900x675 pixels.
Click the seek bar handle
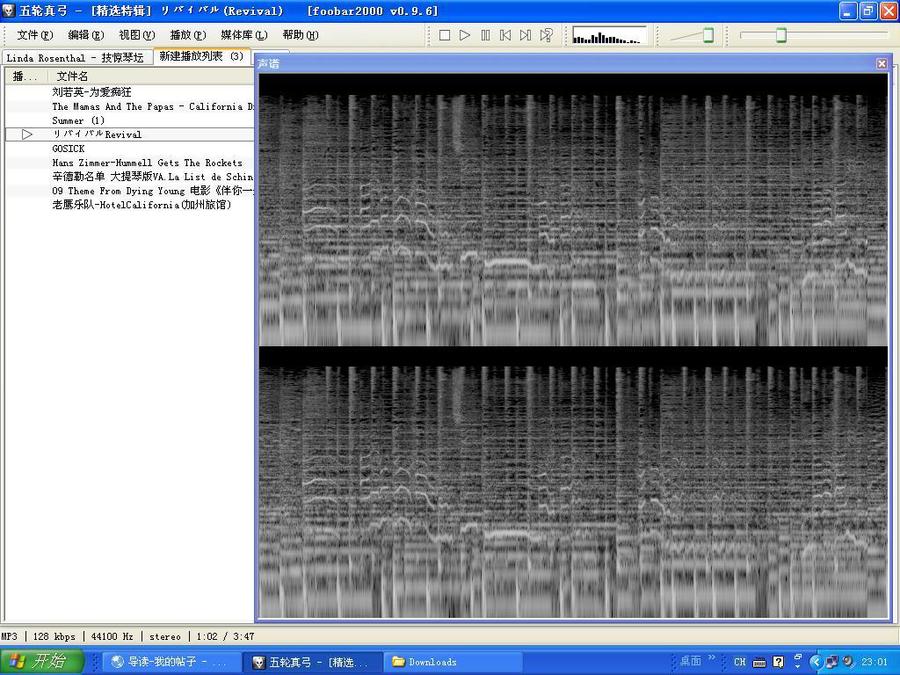(x=781, y=36)
